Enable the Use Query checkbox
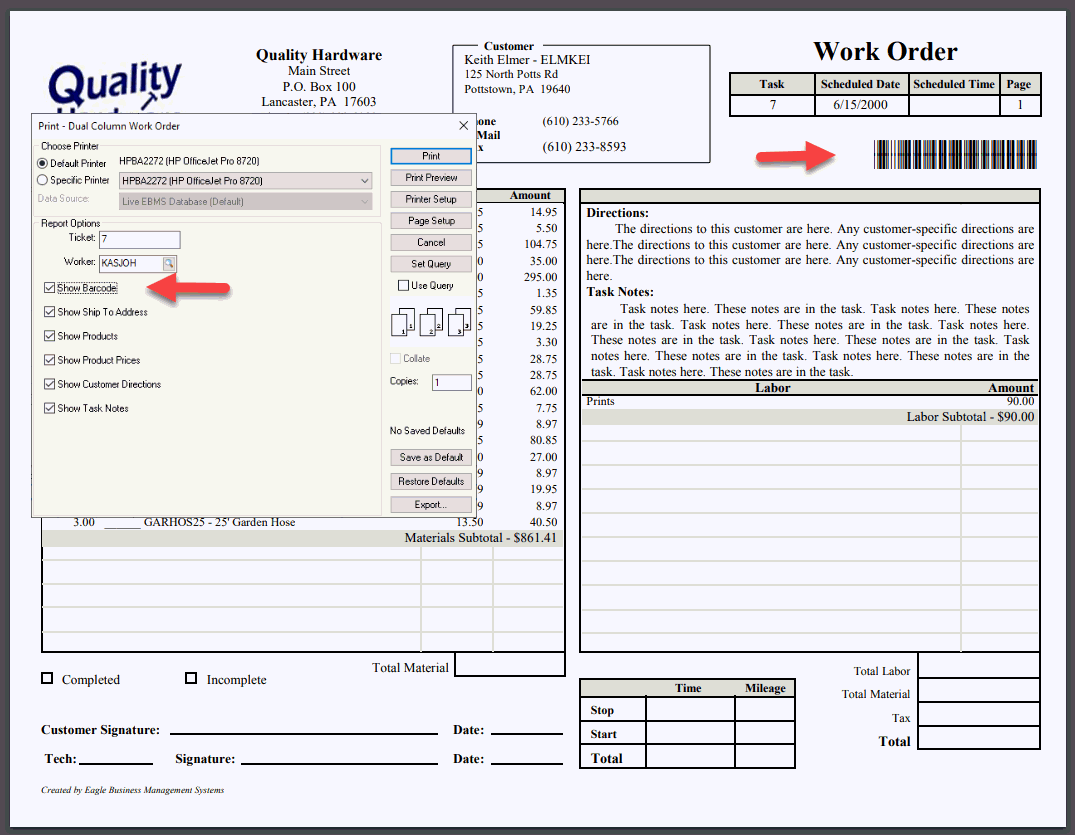 click(x=403, y=285)
